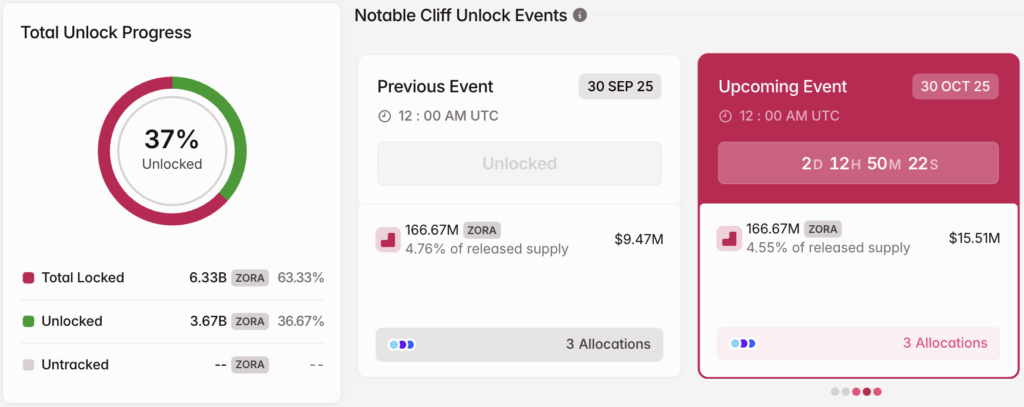Go to first carousel pagination dot

(x=835, y=392)
